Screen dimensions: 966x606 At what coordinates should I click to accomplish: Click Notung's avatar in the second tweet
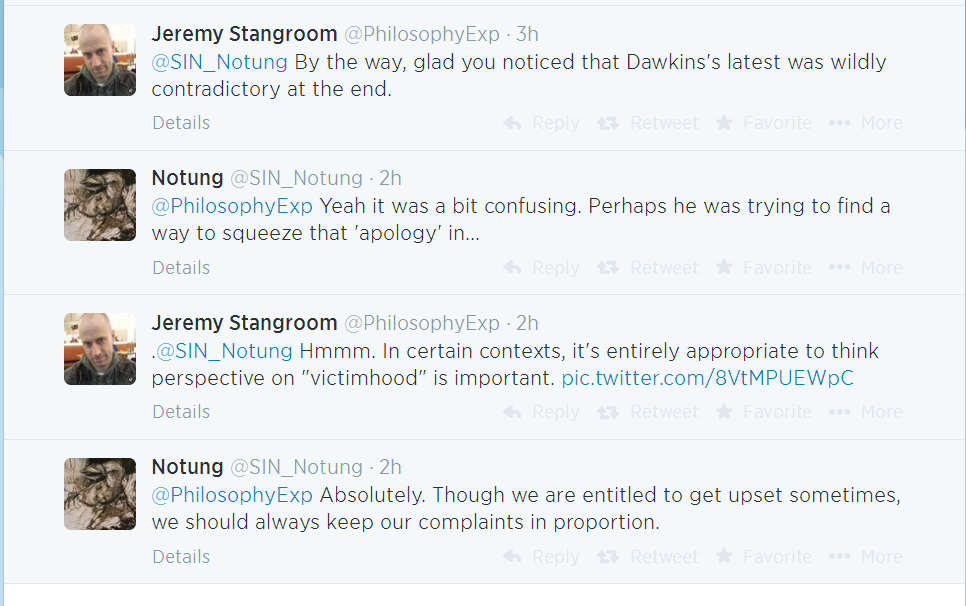pyautogui.click(x=100, y=205)
